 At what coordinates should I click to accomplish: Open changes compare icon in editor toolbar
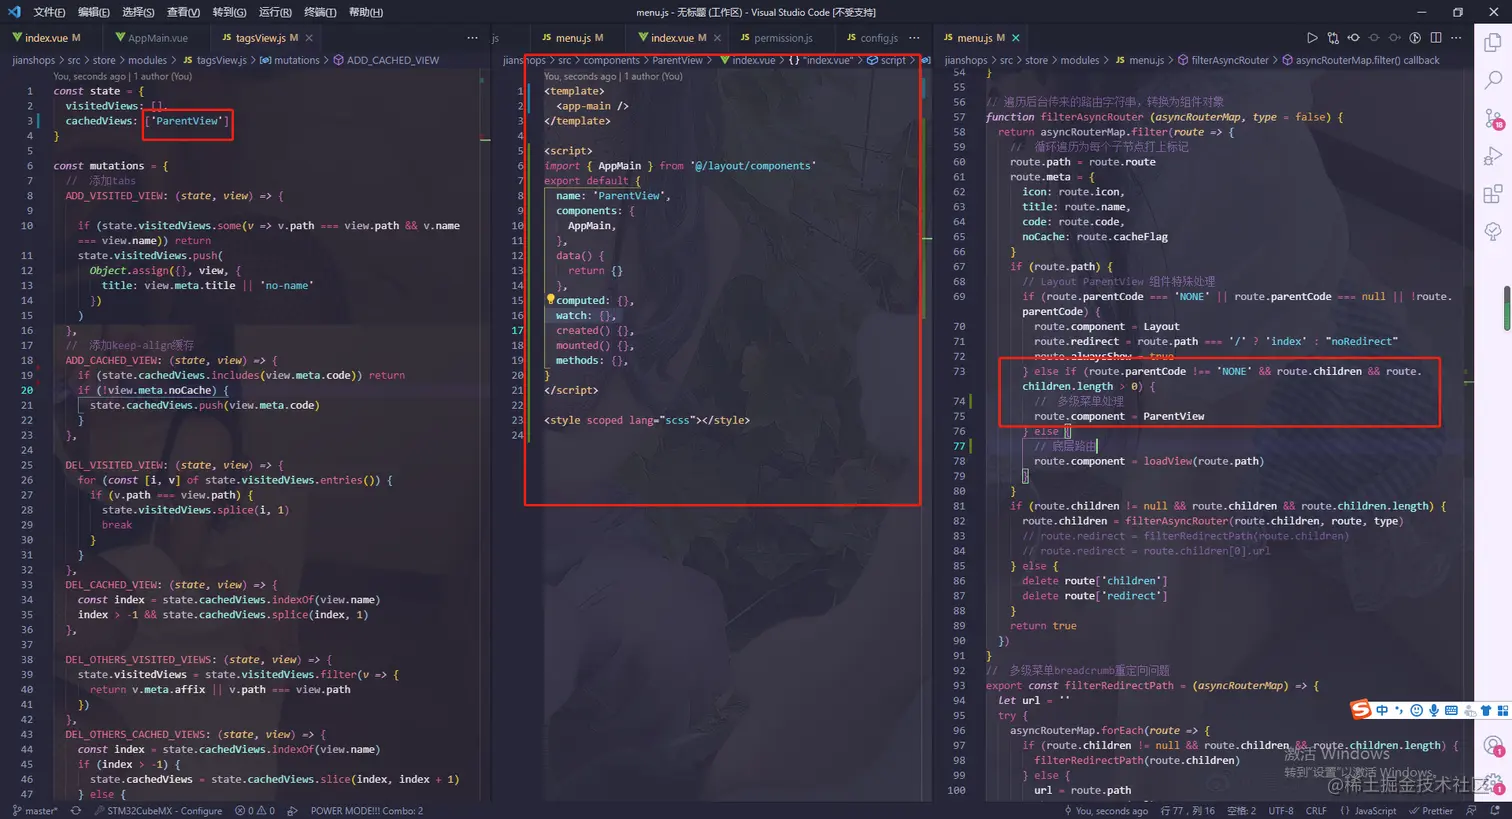pos(1333,38)
